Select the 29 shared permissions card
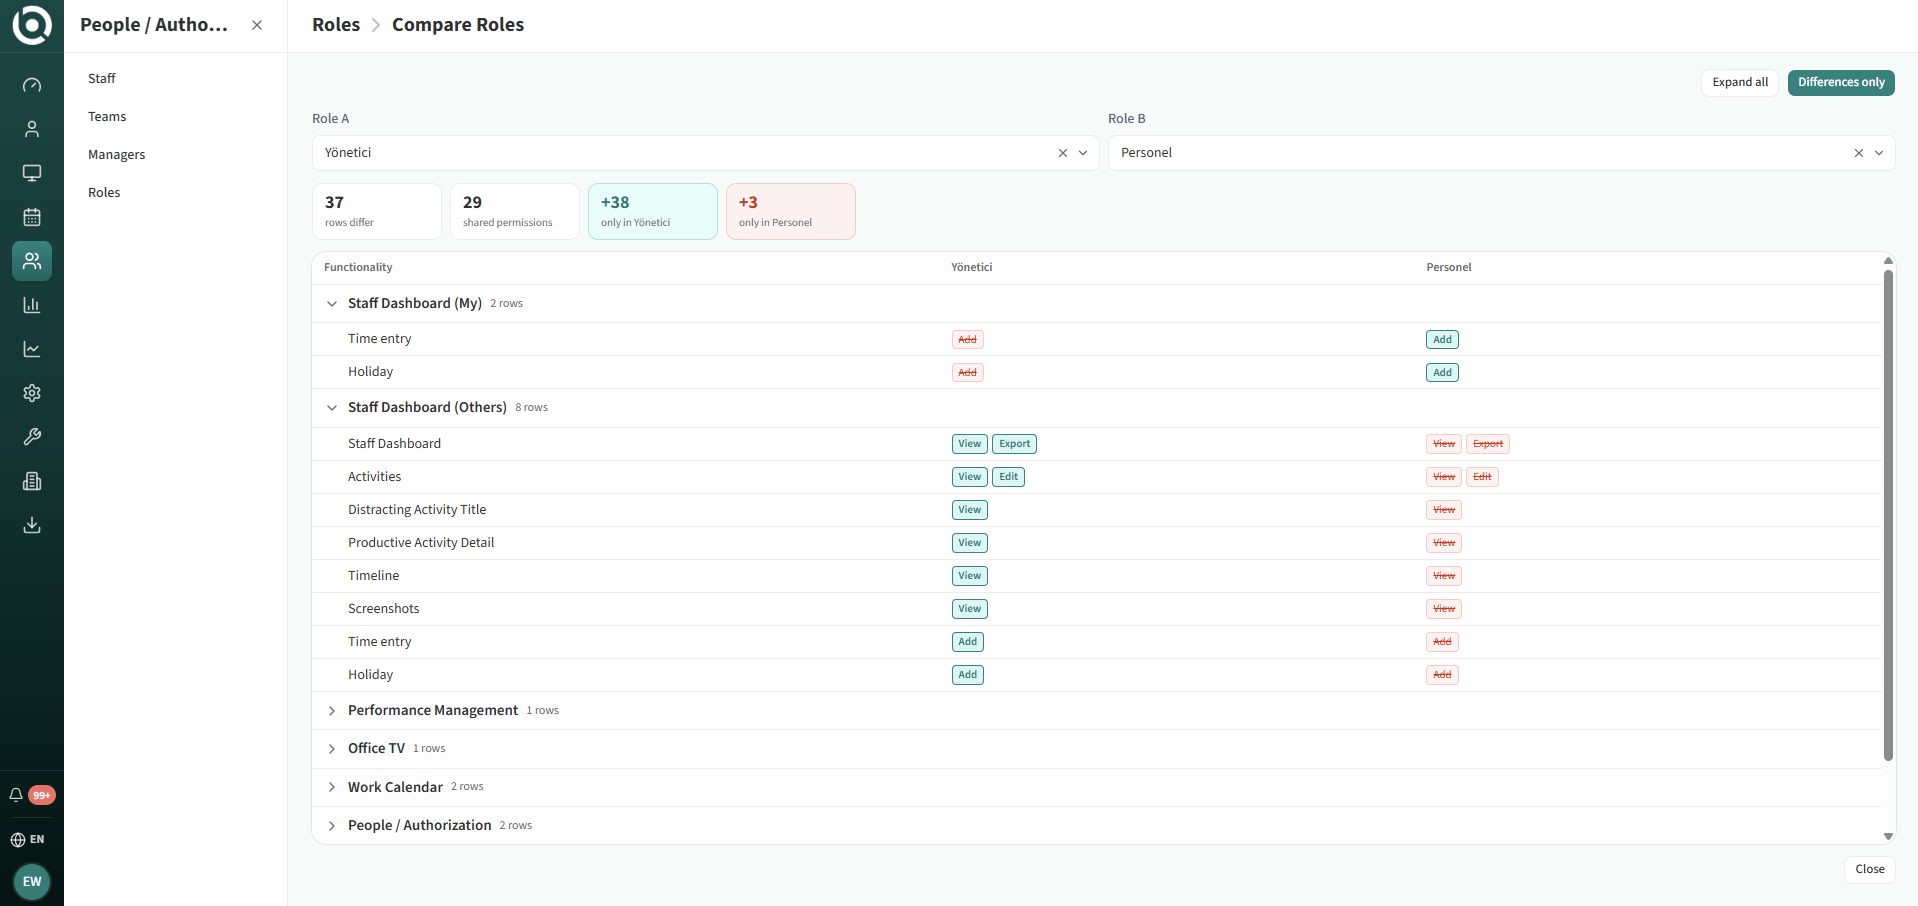 [x=515, y=211]
